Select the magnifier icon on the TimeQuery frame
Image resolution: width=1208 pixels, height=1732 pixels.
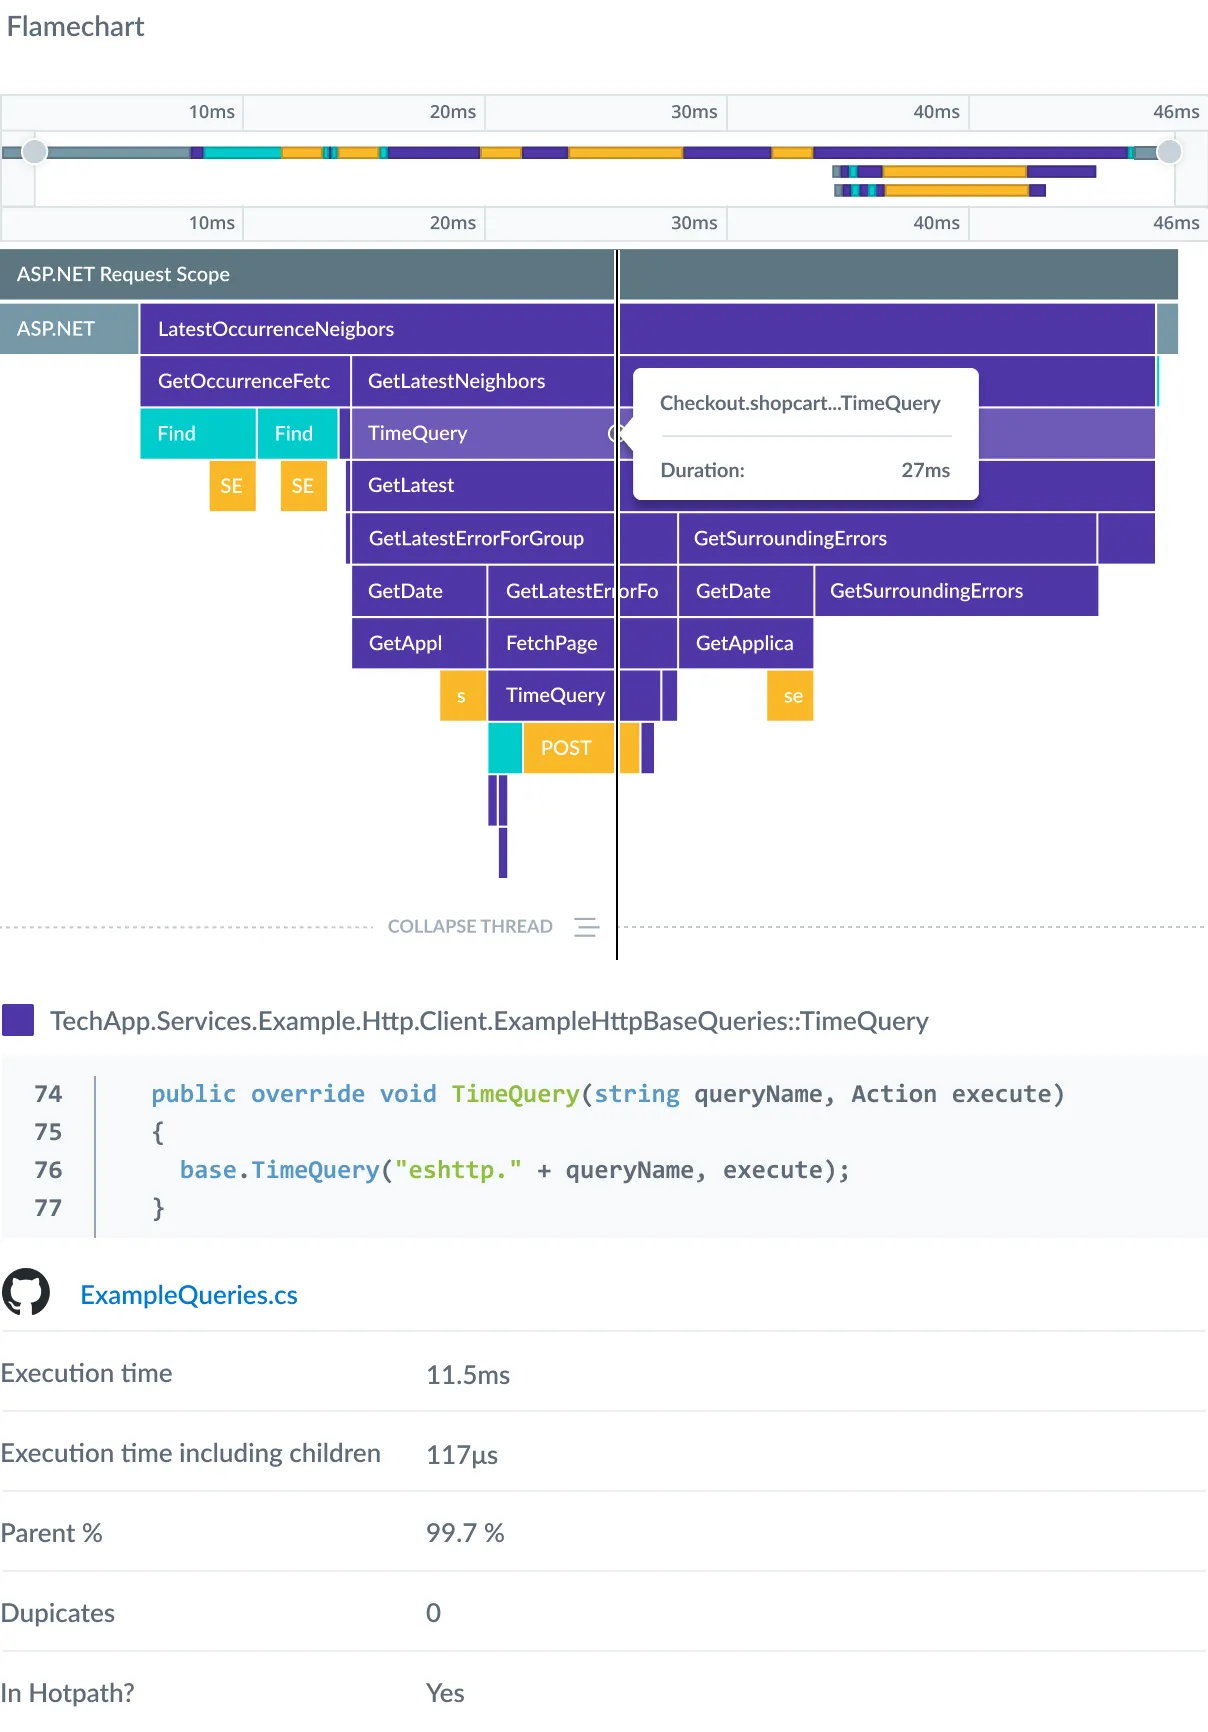coord(616,433)
